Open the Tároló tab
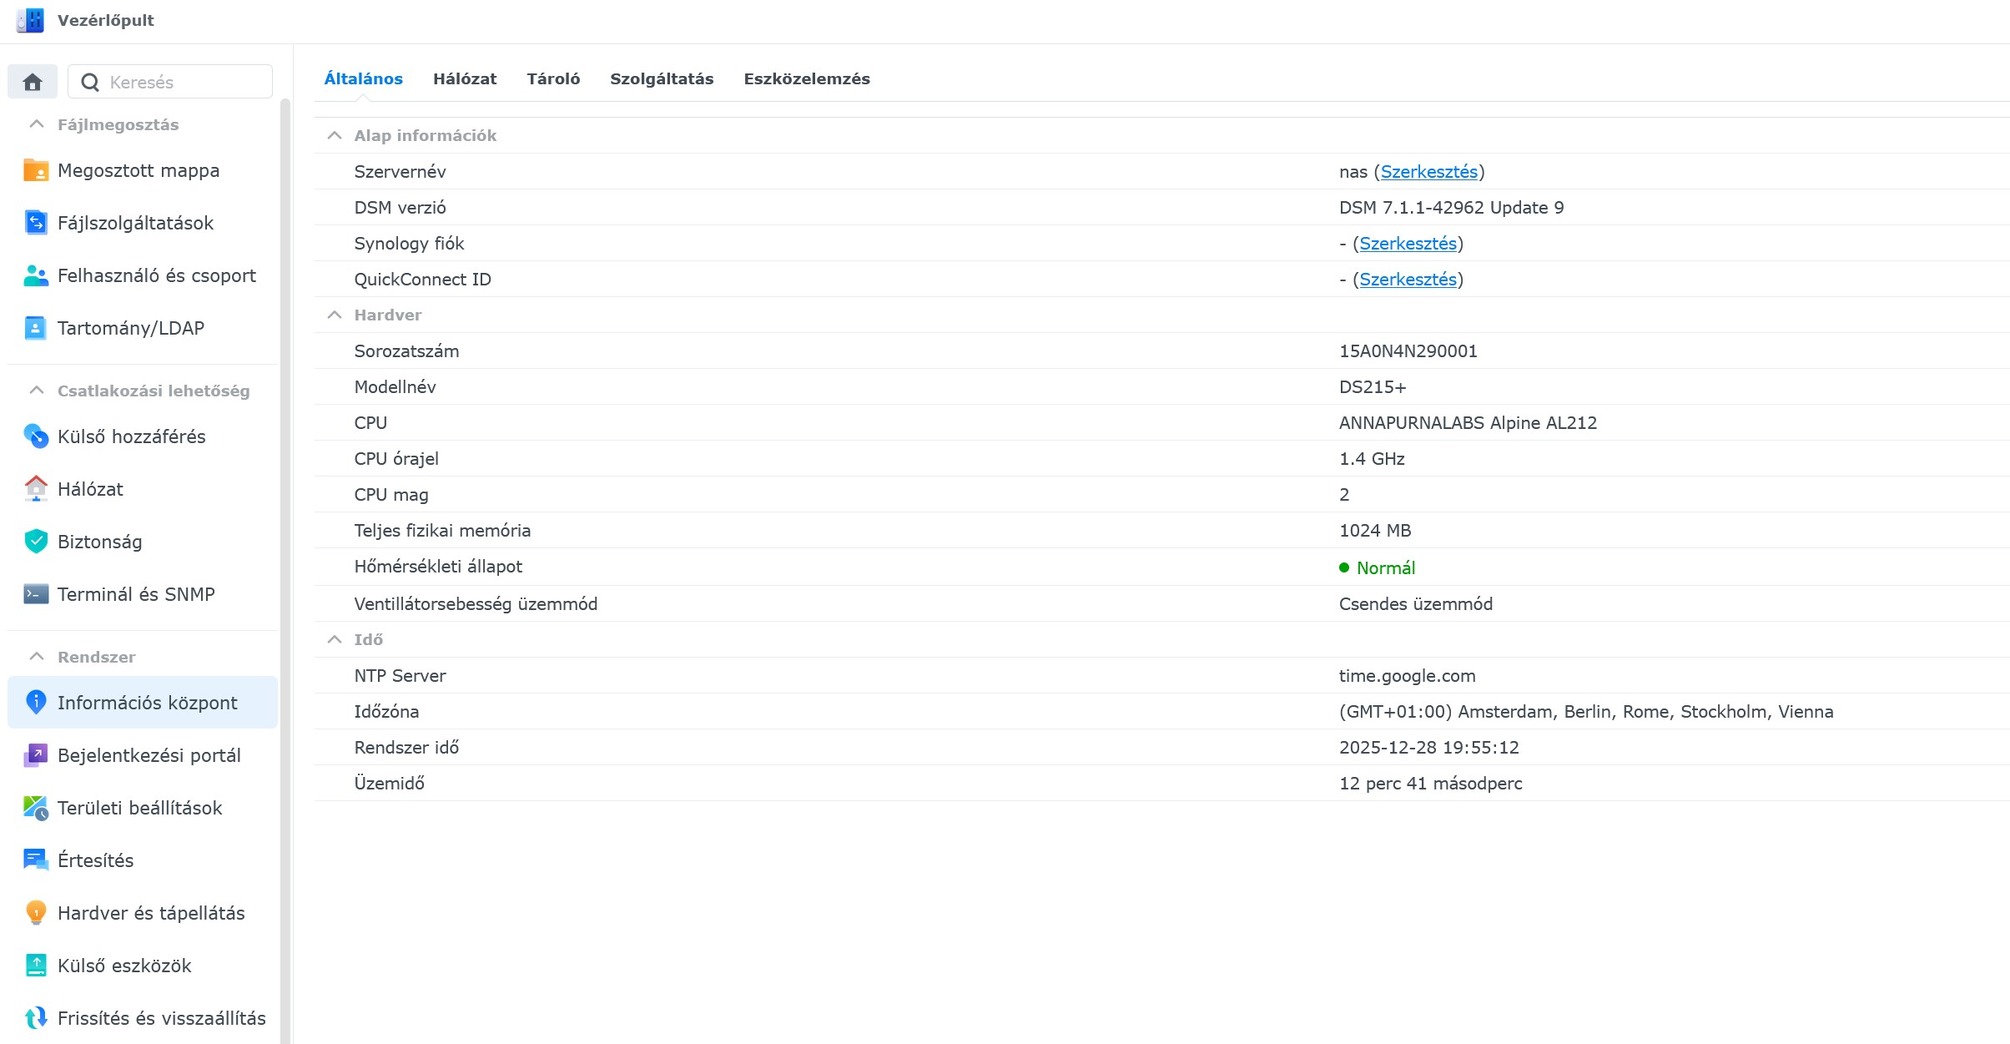 click(x=553, y=79)
